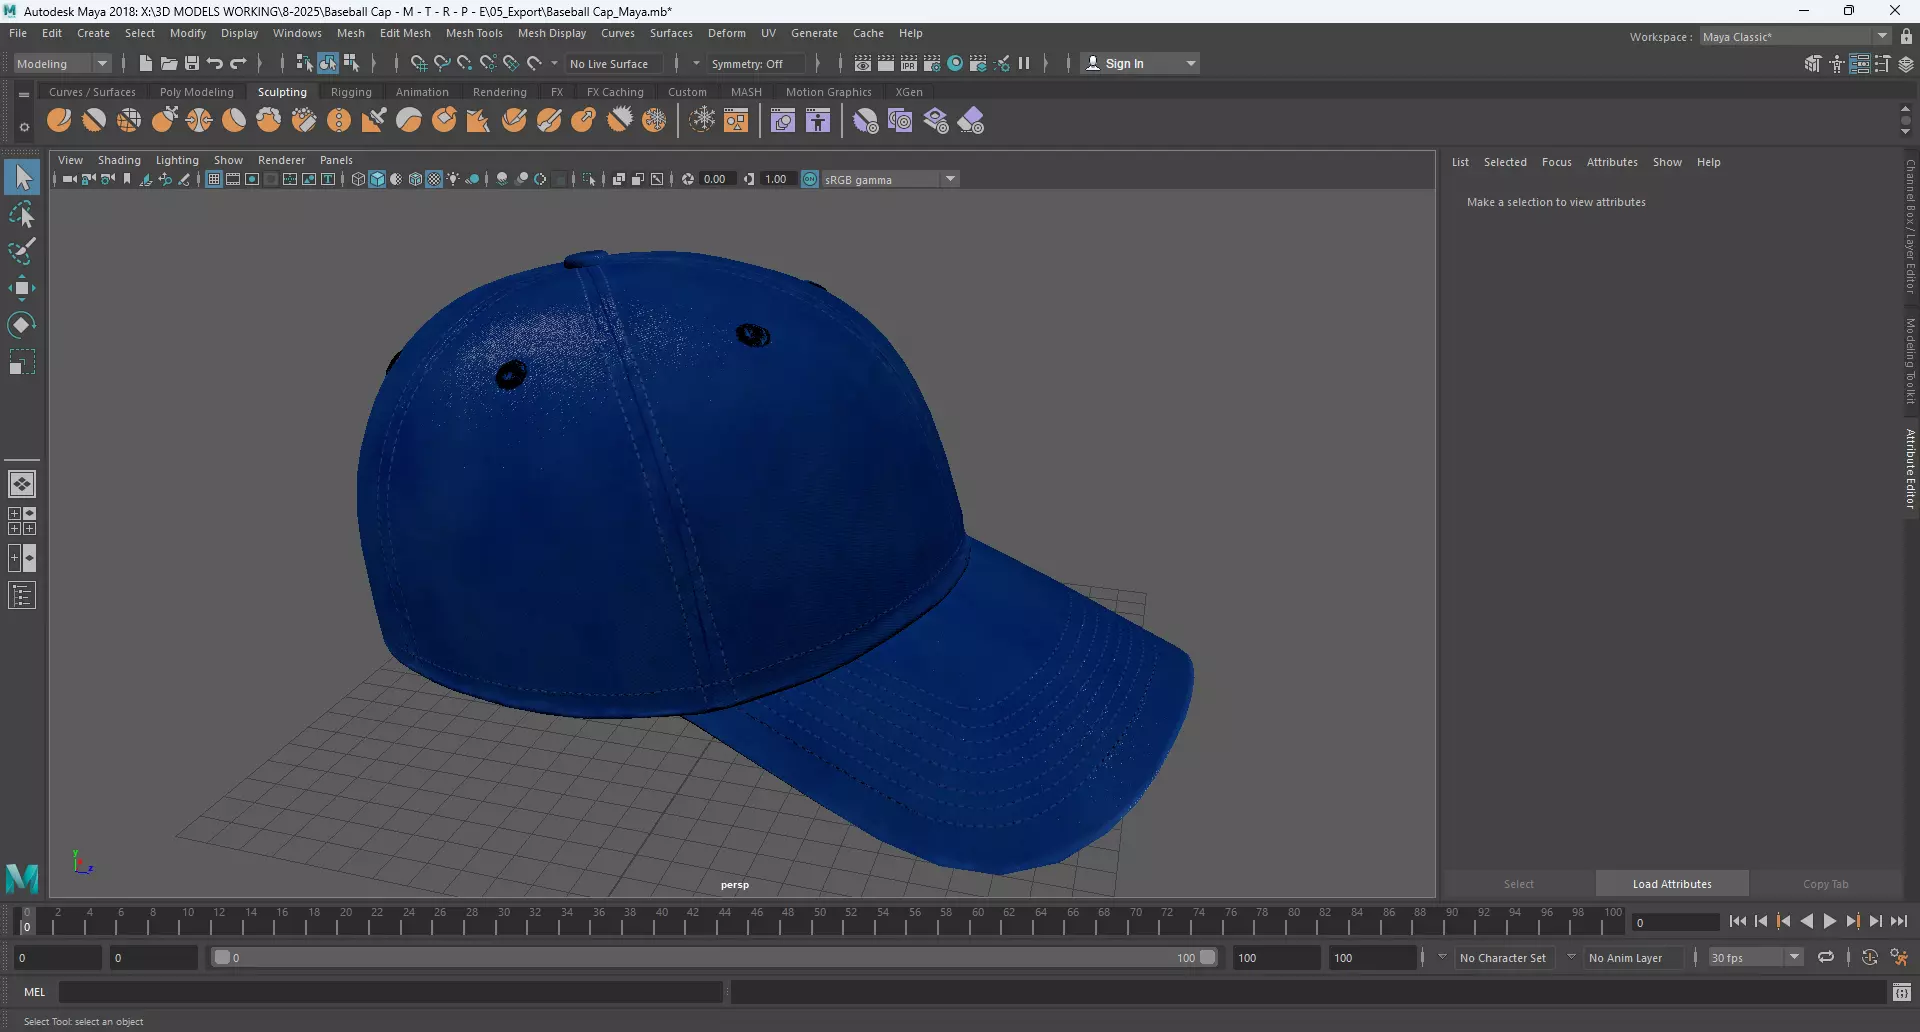Select the Spray sculpting tool
Screen dimensions: 1920x1032
(304, 121)
